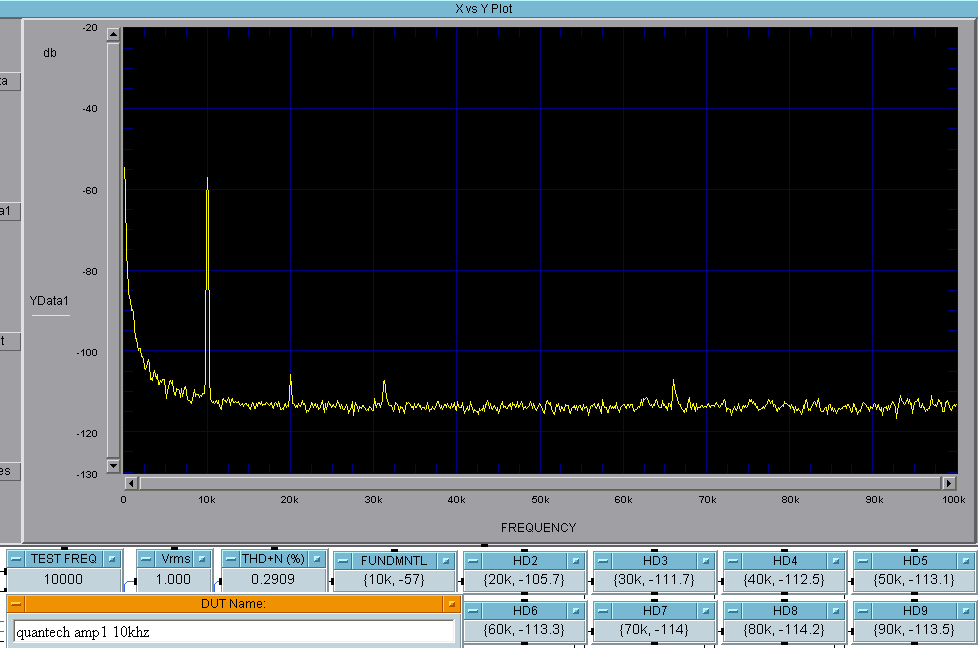
Task: Select the HD4 value {40k, -112.5}
Action: point(784,580)
